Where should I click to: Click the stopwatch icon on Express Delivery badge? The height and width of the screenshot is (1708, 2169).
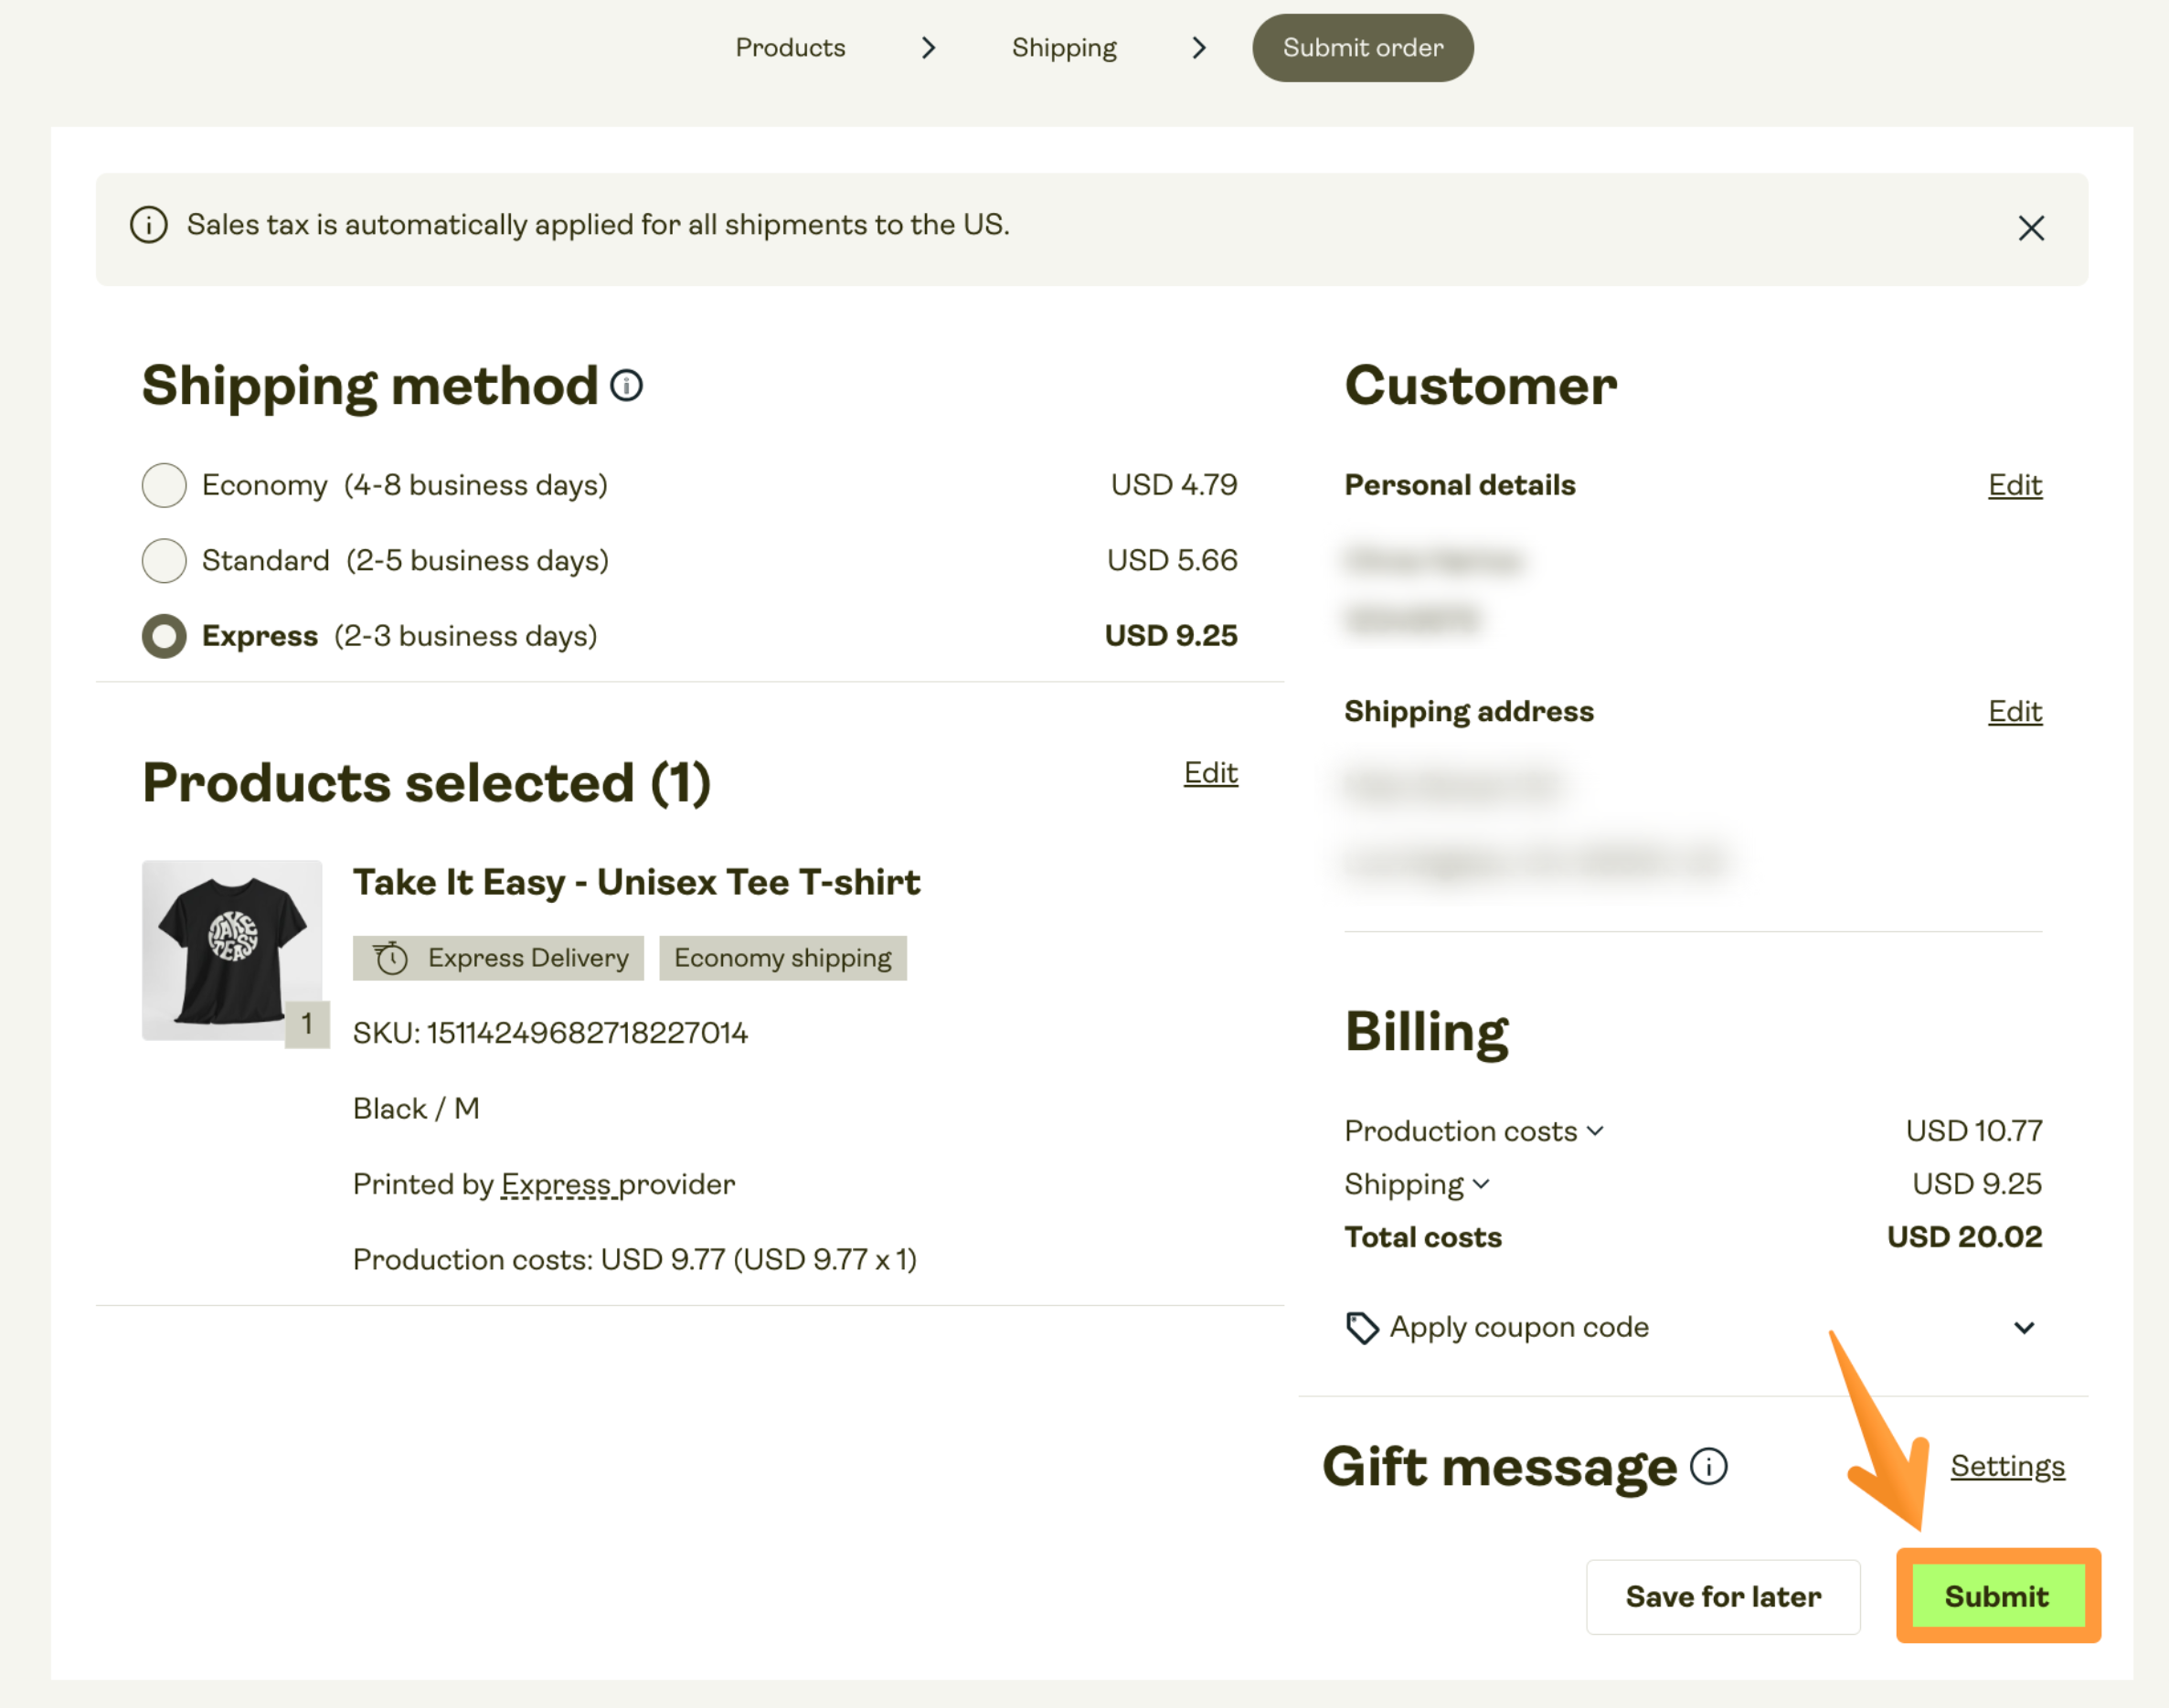[x=391, y=957]
